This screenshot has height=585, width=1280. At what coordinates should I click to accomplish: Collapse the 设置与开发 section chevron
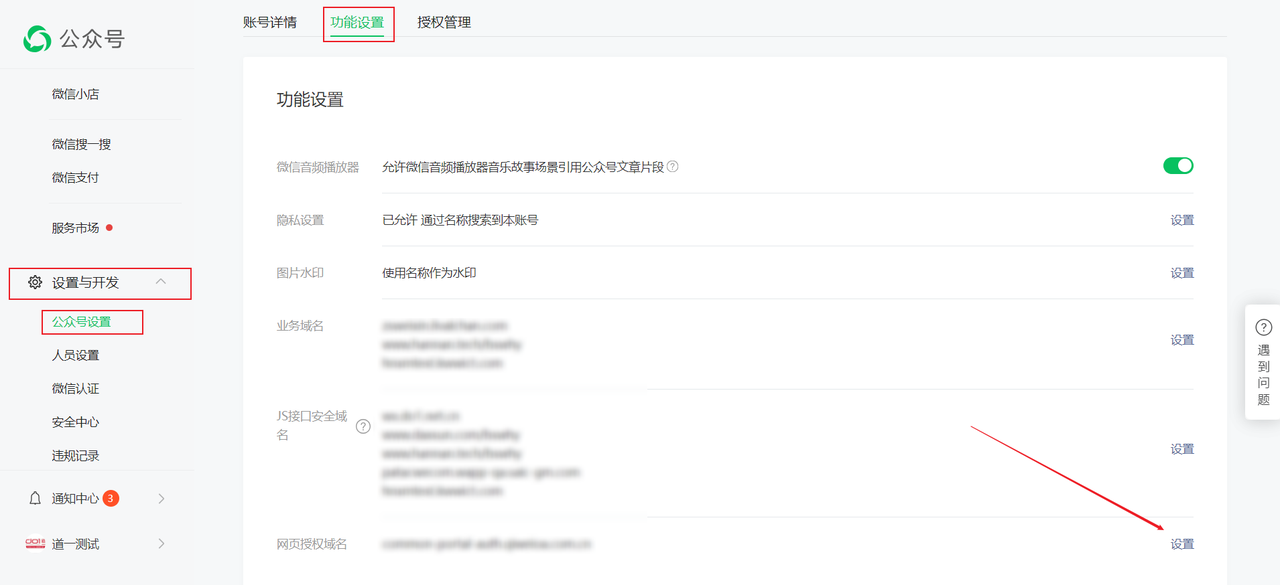(162, 283)
